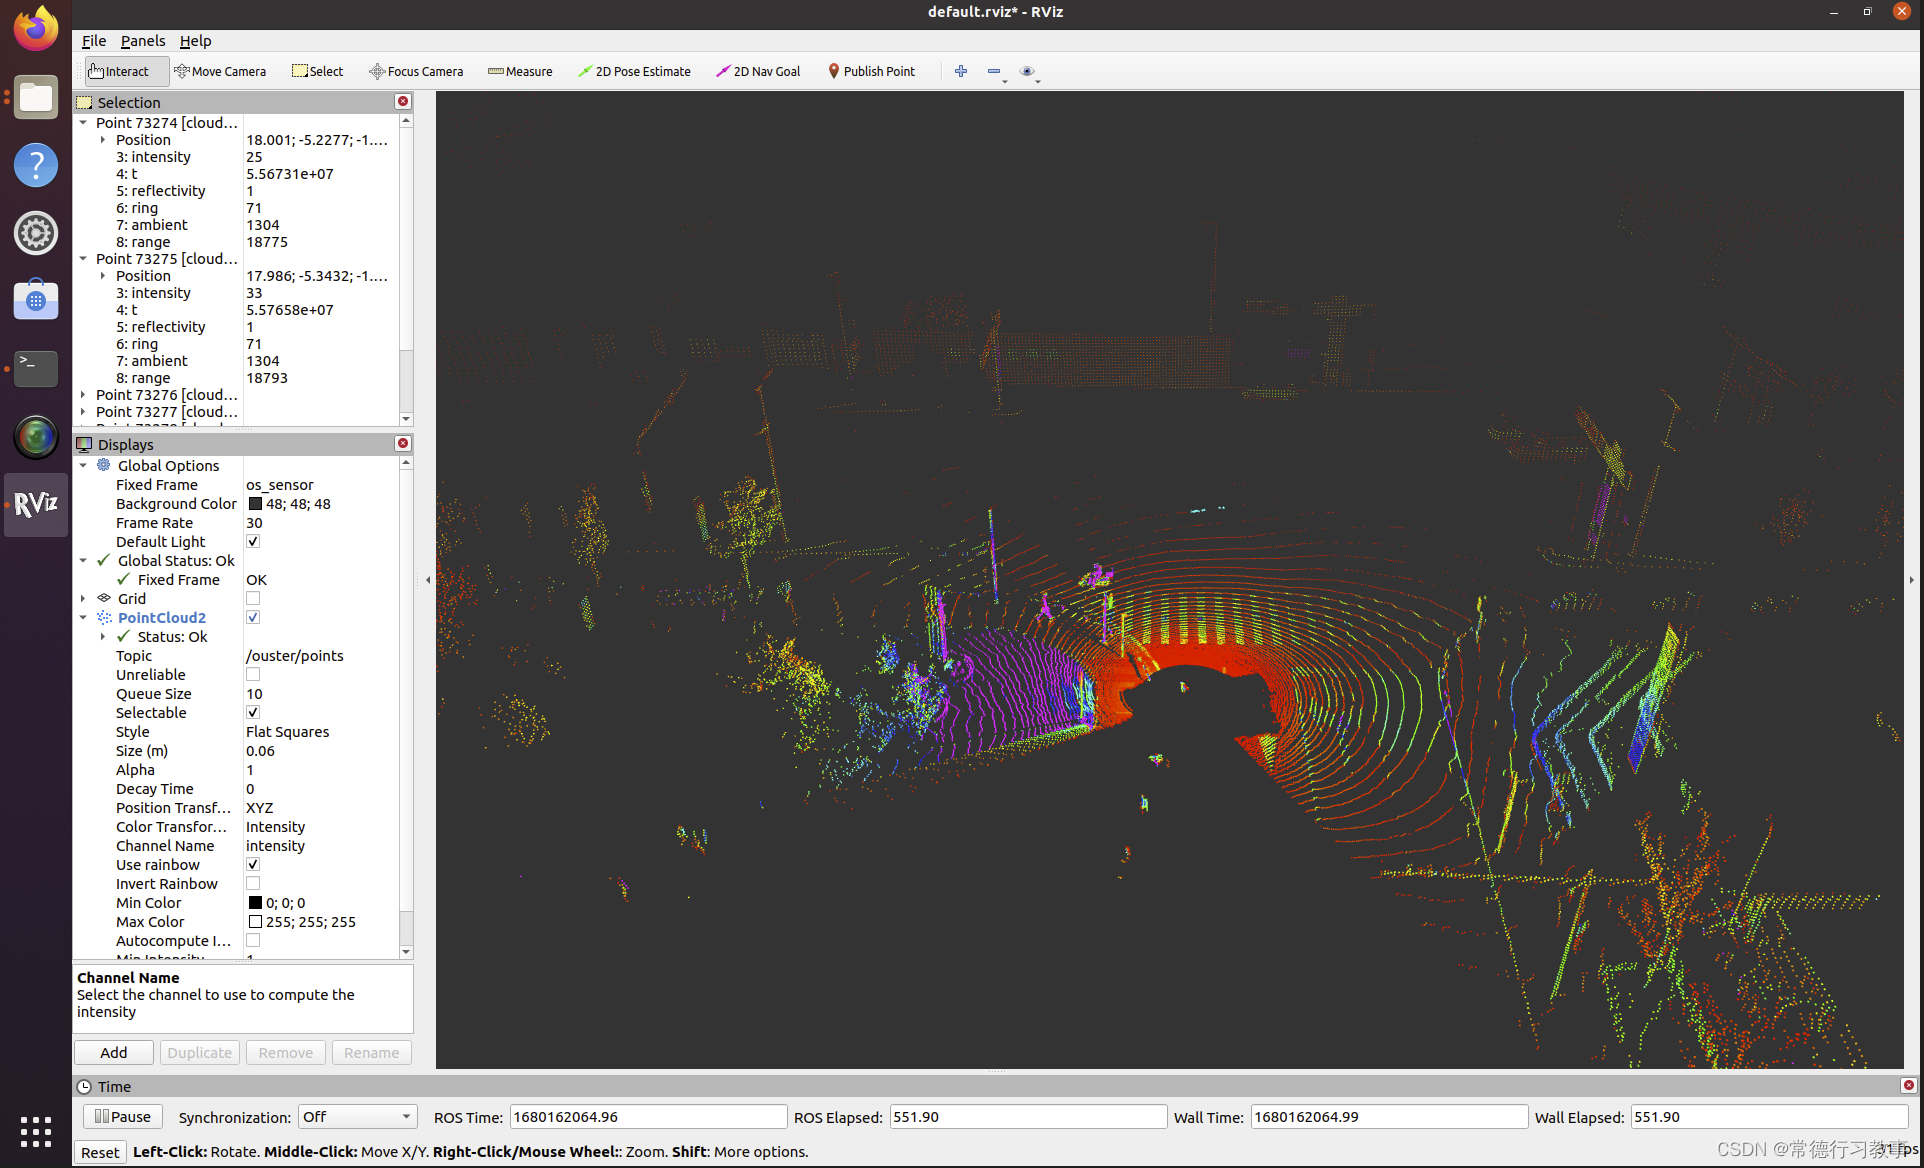Click the blue plus add-tool icon

coord(961,71)
